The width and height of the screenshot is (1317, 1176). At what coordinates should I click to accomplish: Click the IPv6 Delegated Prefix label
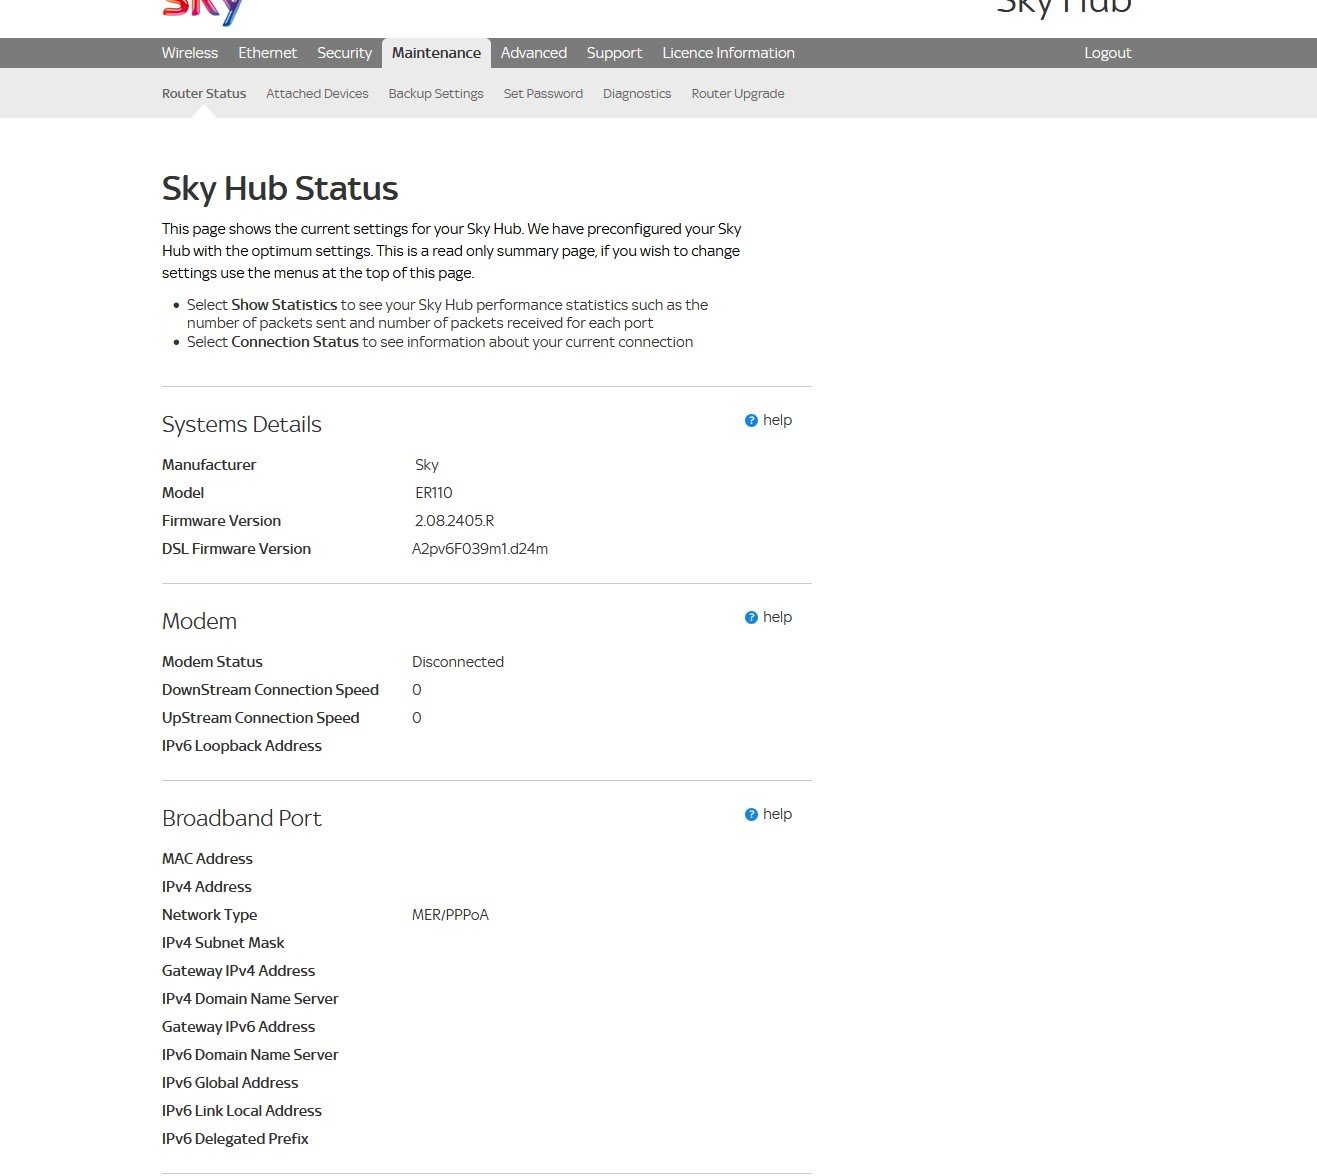[235, 1139]
